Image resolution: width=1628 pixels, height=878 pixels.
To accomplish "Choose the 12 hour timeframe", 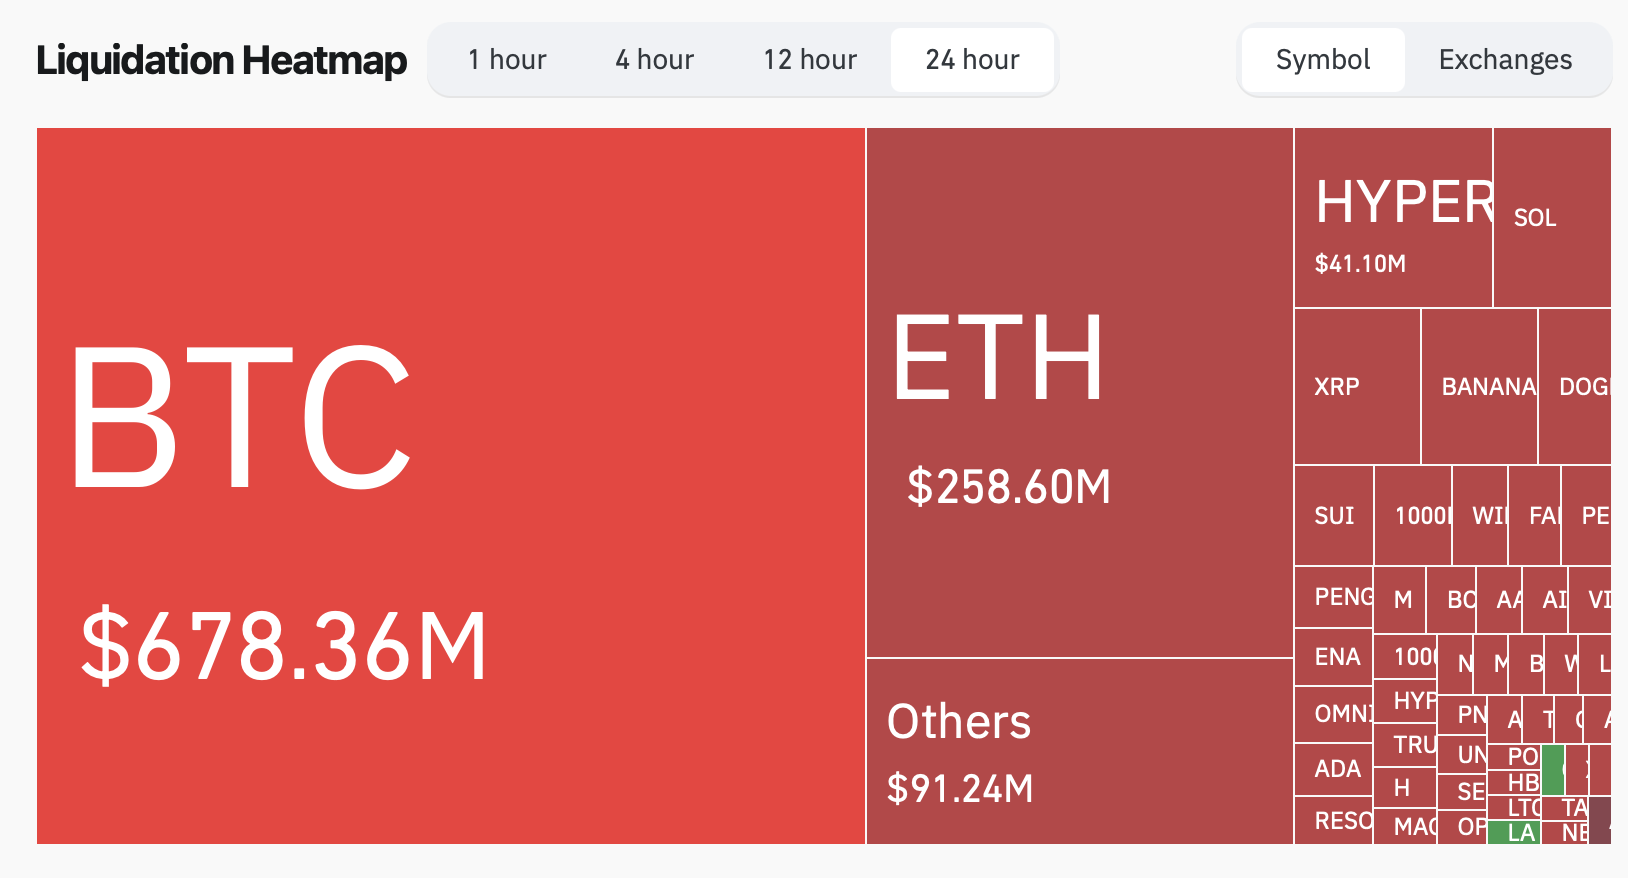I will coord(810,60).
